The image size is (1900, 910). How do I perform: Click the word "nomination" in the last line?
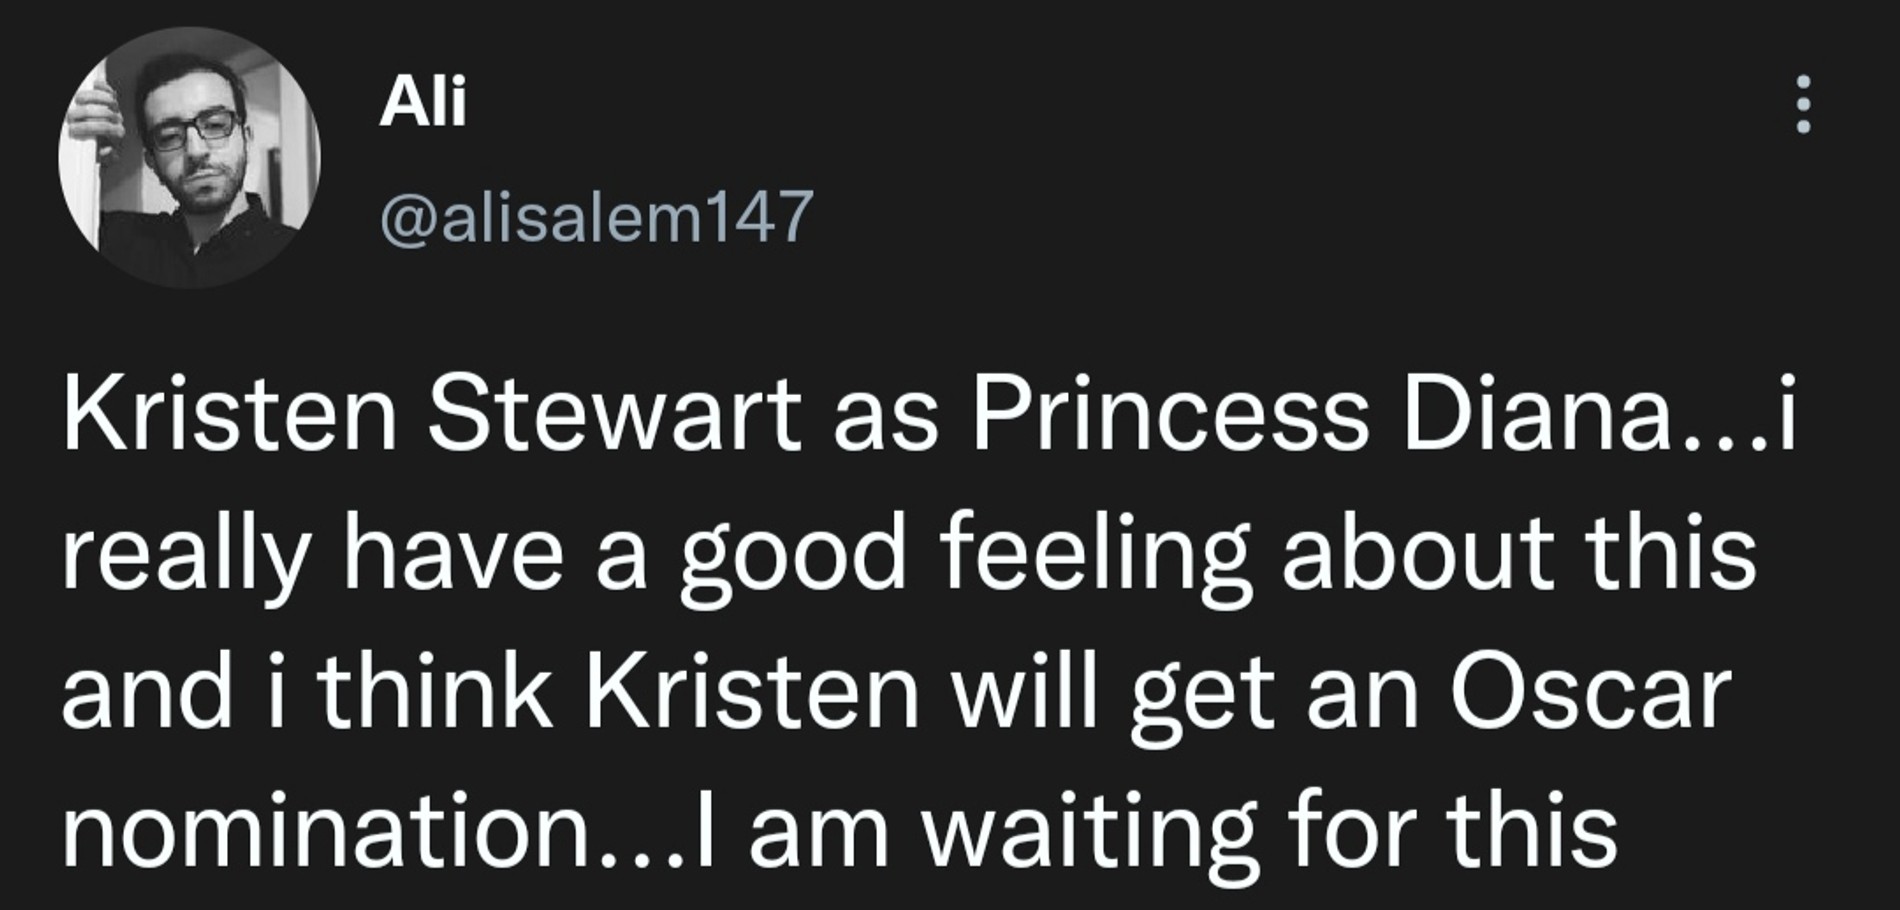coord(328,832)
